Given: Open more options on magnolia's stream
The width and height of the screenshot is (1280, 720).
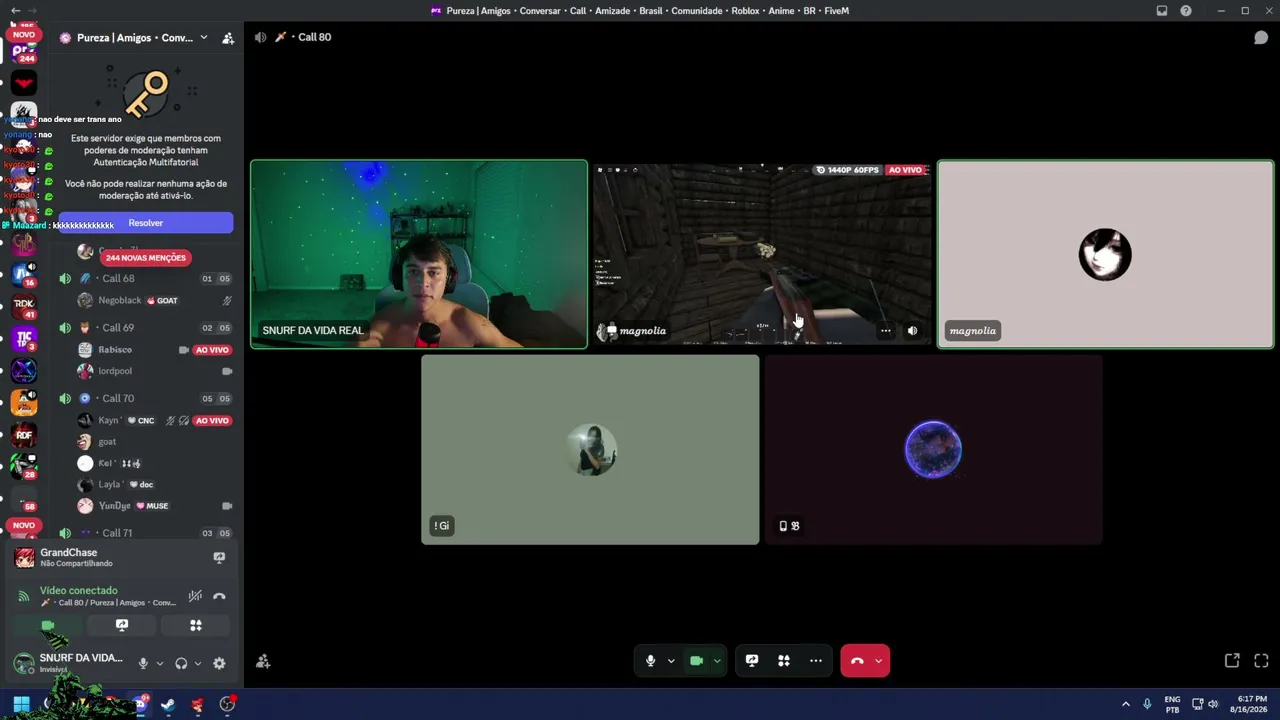Looking at the screenshot, I should pyautogui.click(x=886, y=331).
